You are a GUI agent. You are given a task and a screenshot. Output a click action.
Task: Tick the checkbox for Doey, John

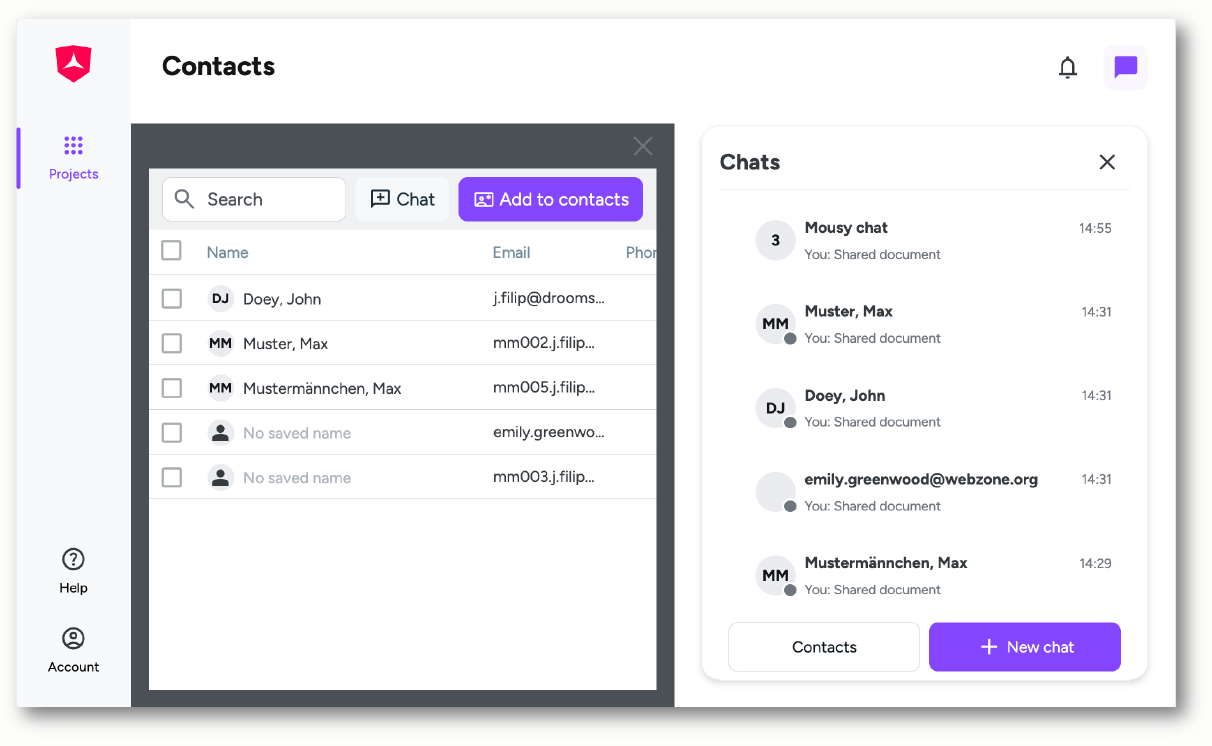pos(172,298)
